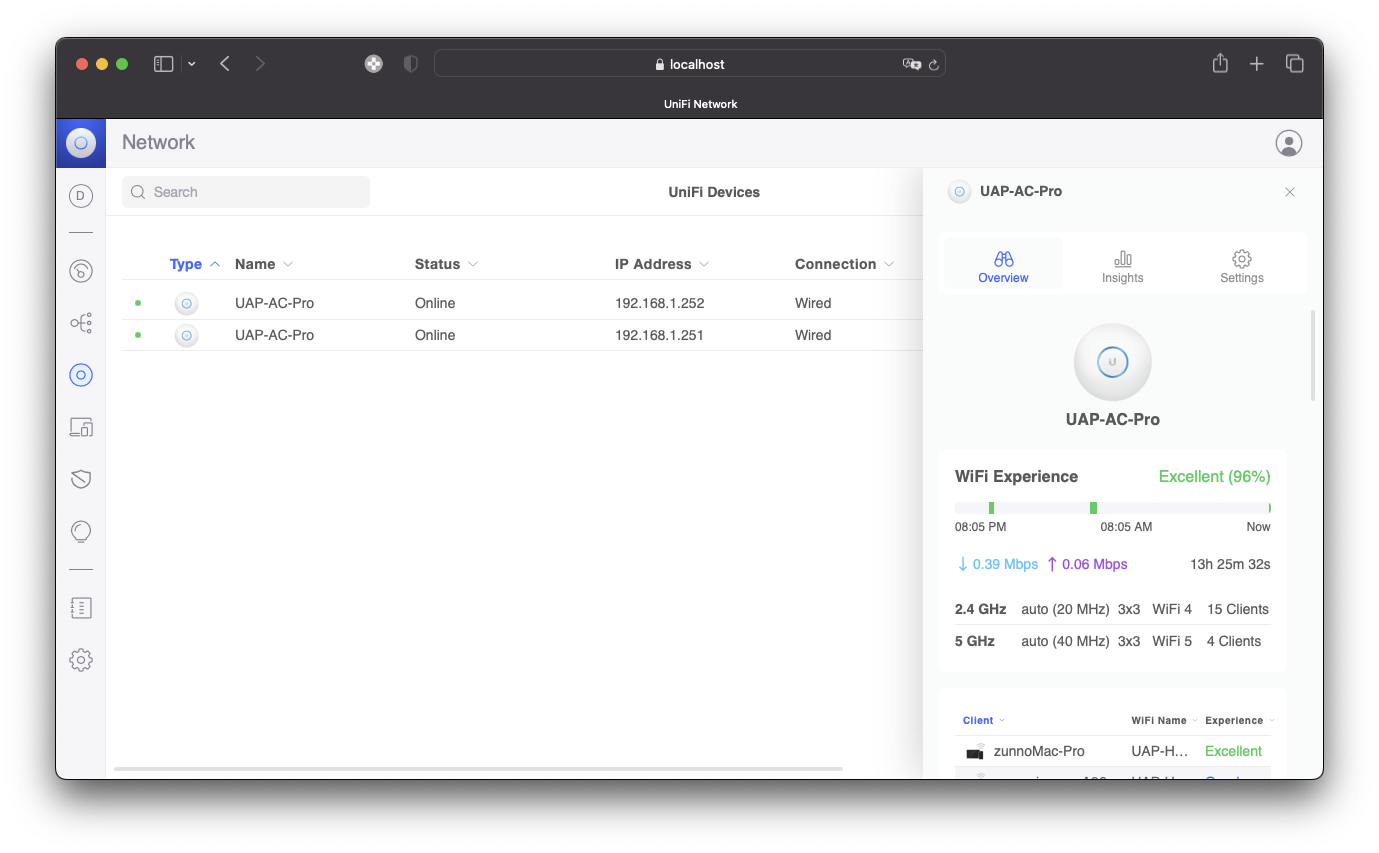Open the Client Devices icon in the sidebar

click(x=81, y=428)
